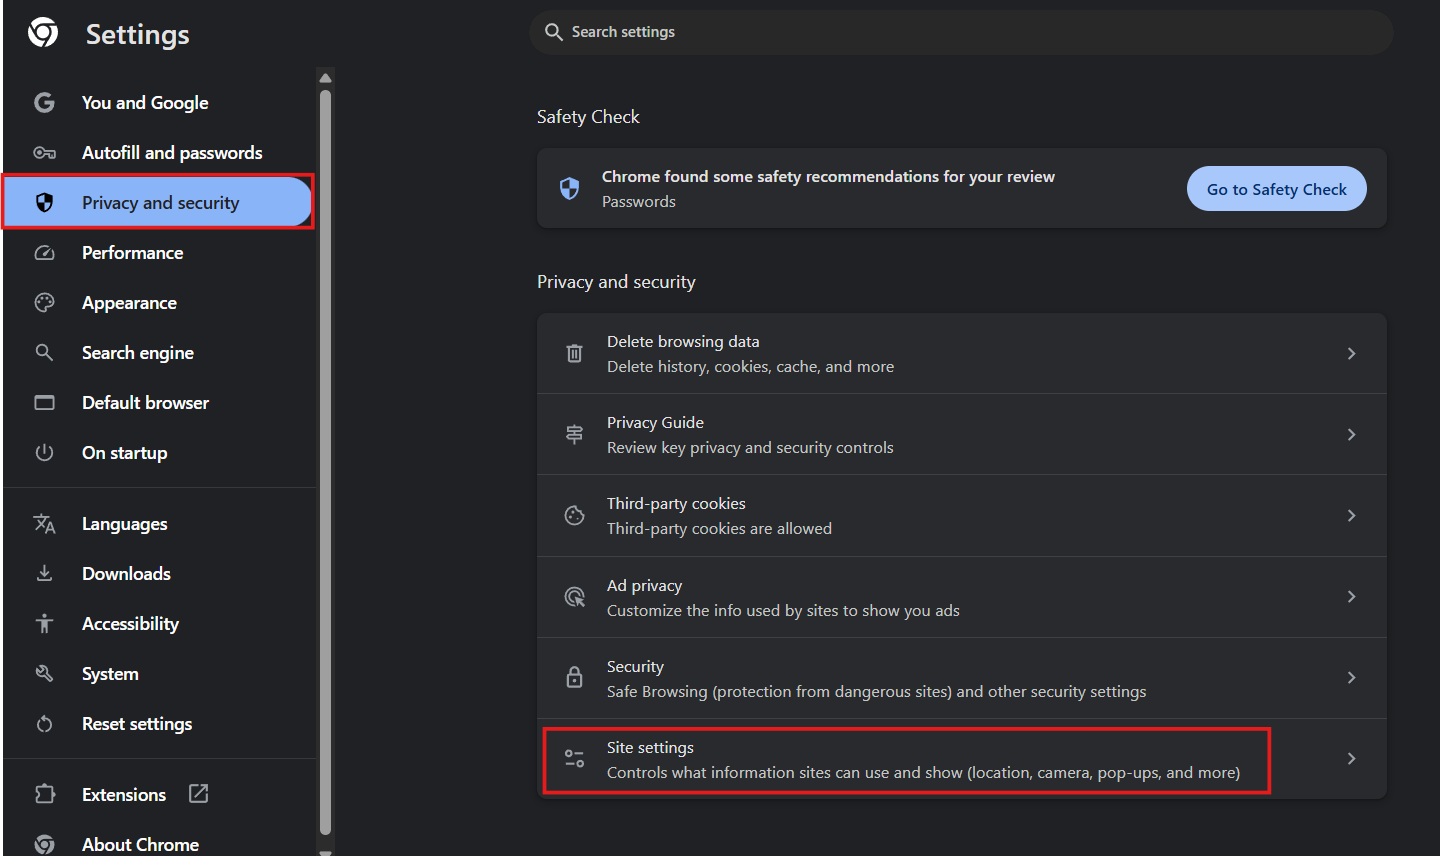1440x856 pixels.
Task: Expand Delete browsing data with its chevron
Action: pyautogui.click(x=1351, y=353)
